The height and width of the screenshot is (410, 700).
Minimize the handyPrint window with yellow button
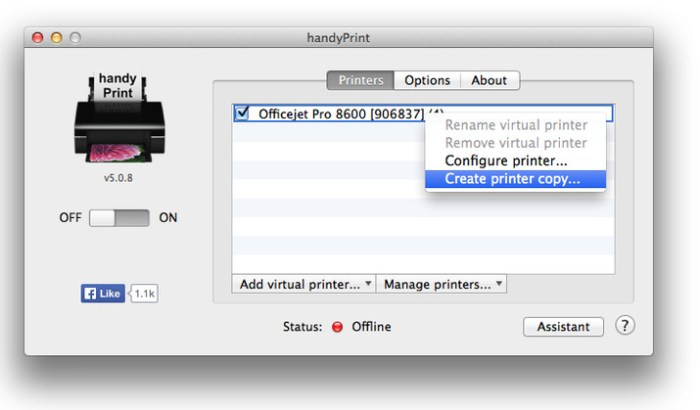click(56, 38)
